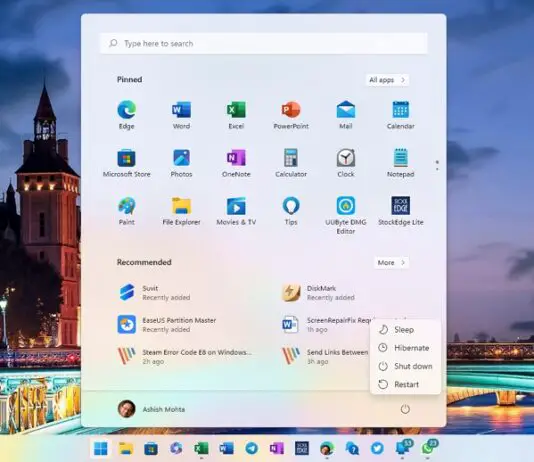
Task: Open Twitter from the taskbar
Action: point(377,448)
